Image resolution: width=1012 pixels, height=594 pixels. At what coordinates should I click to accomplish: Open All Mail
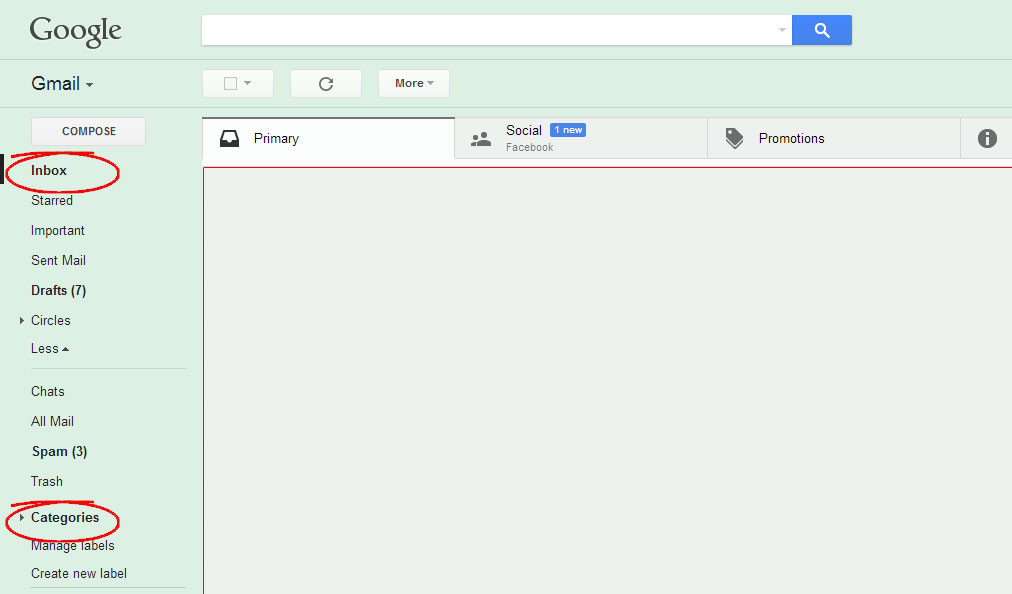52,422
